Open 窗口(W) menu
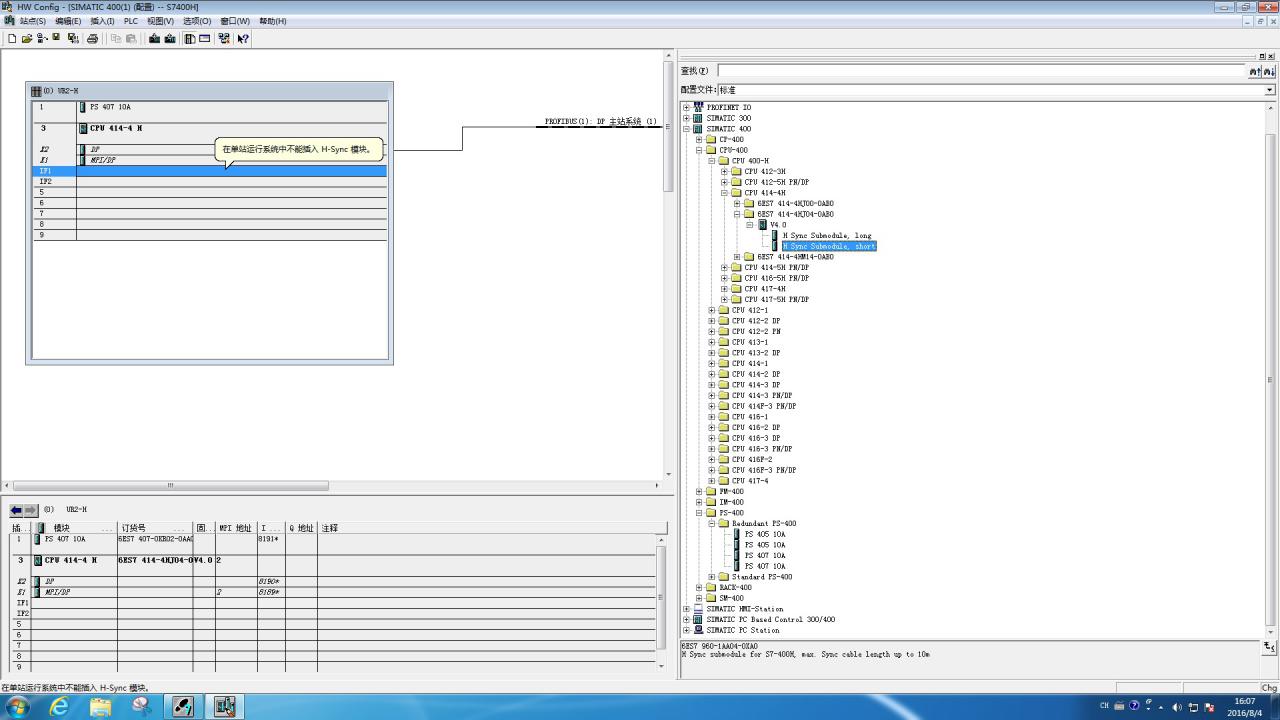The width and height of the screenshot is (1280, 720). [235, 21]
